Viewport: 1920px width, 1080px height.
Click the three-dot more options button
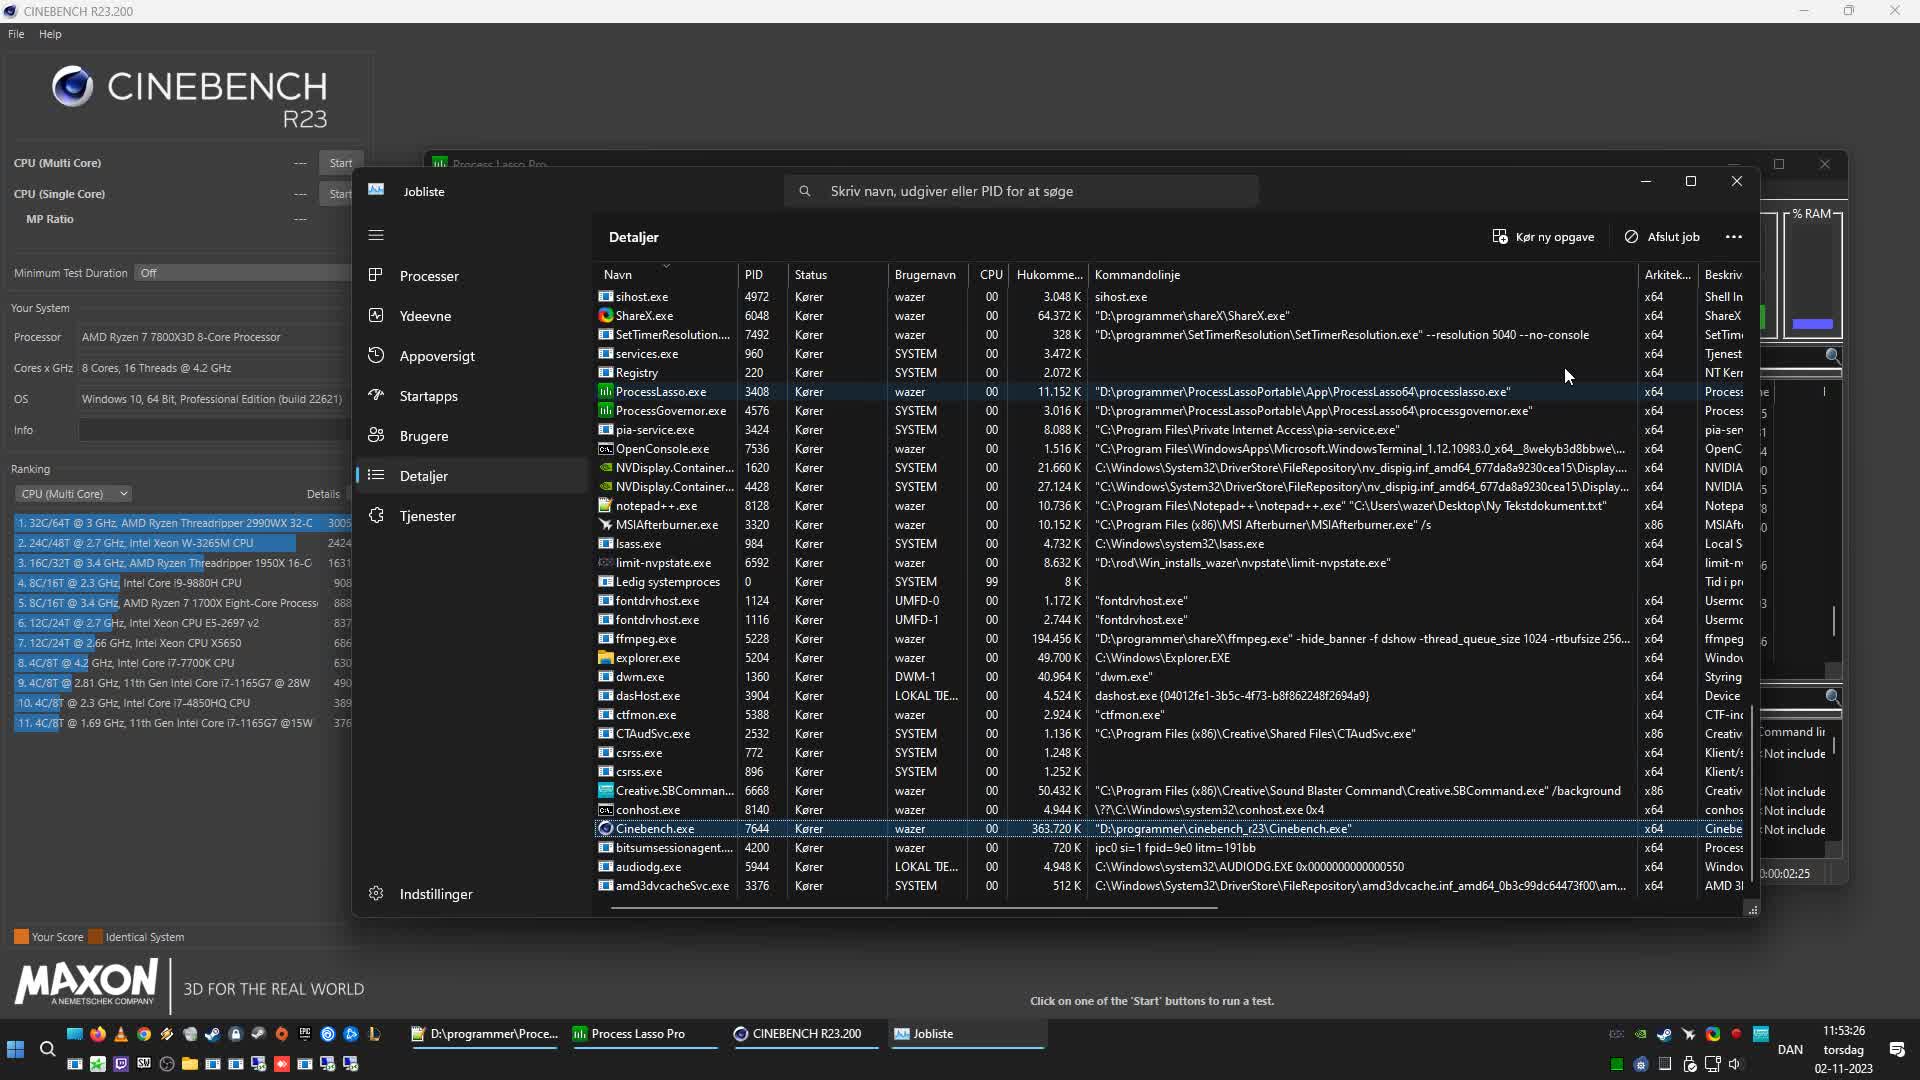point(1734,237)
